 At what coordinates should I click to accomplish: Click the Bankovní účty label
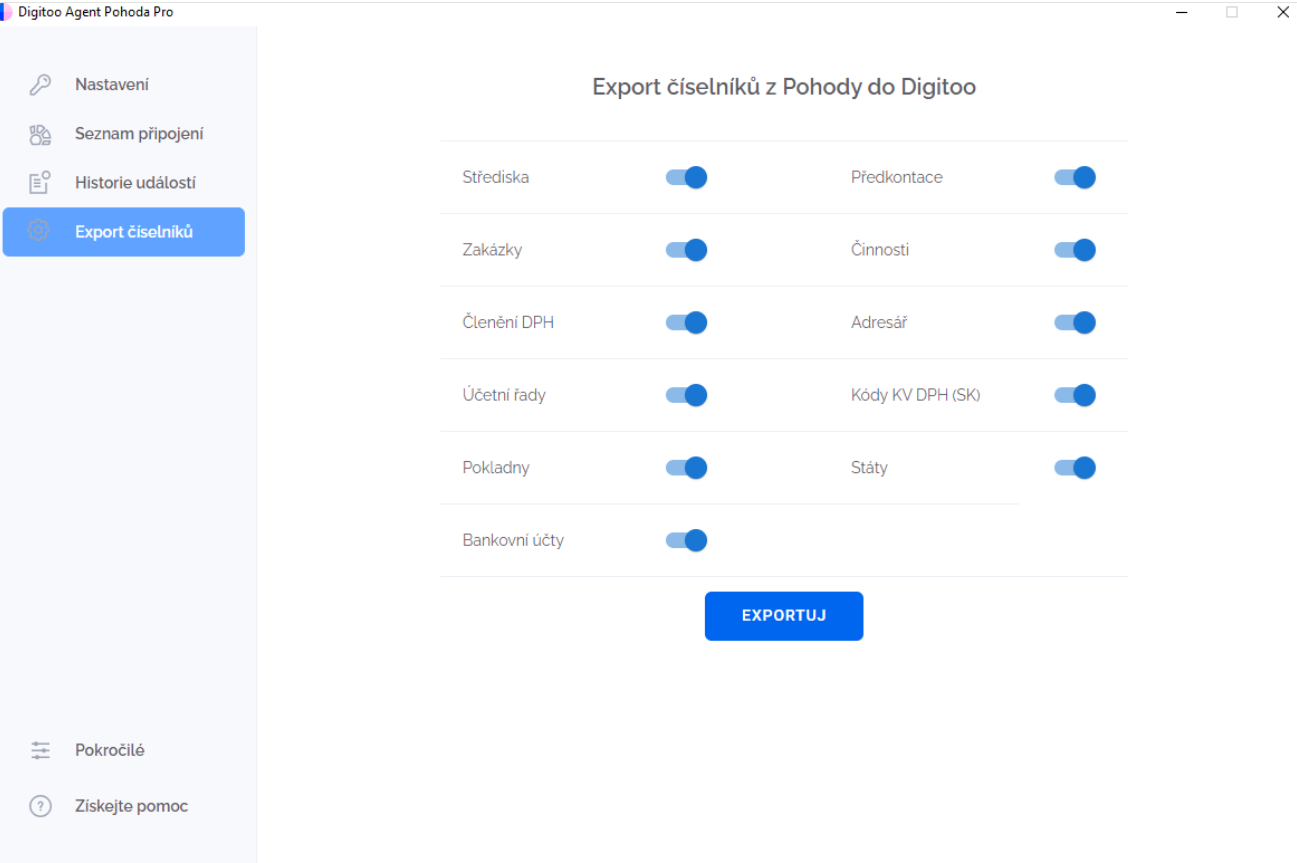[513, 540]
